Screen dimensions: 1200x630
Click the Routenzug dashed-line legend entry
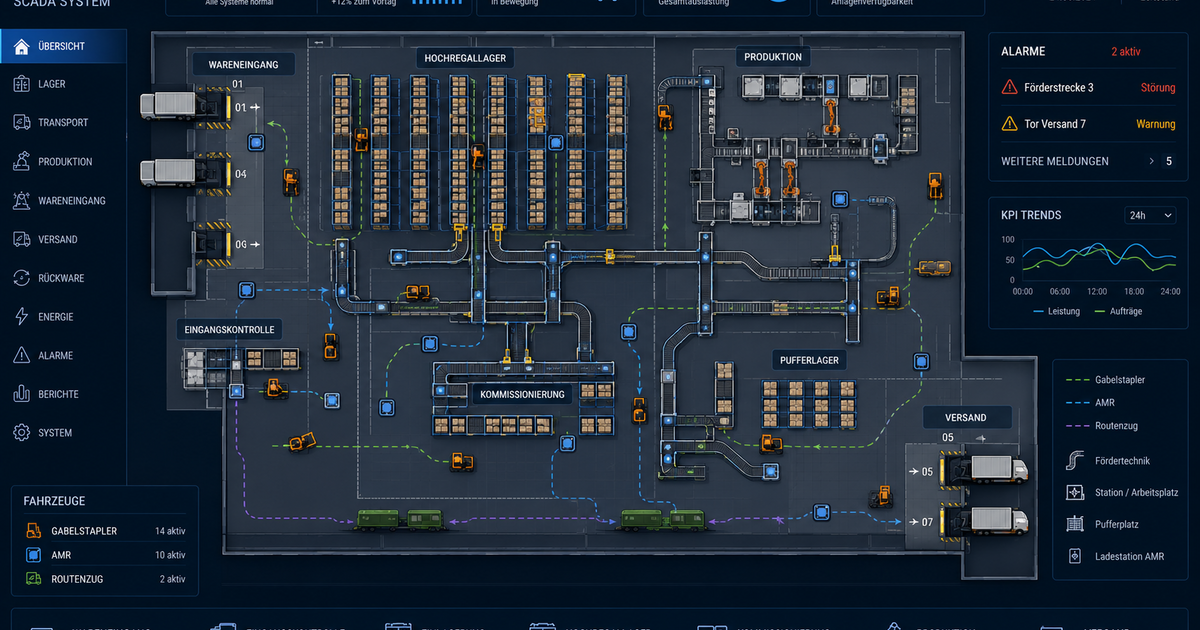coord(1102,426)
